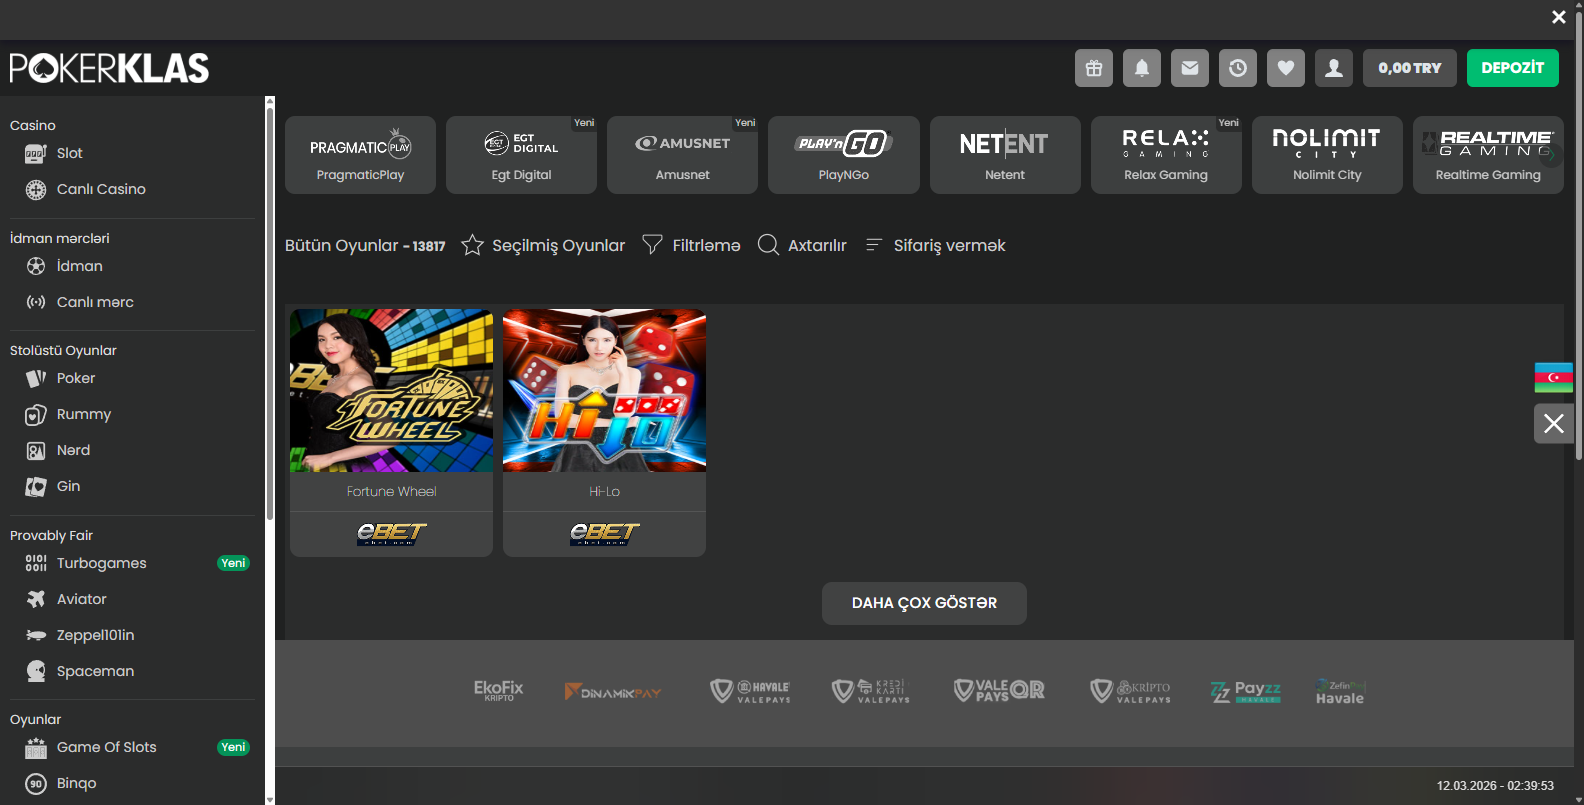This screenshot has width=1584, height=805.
Task: Click the Bingo 90 ball icon
Action: [36, 783]
